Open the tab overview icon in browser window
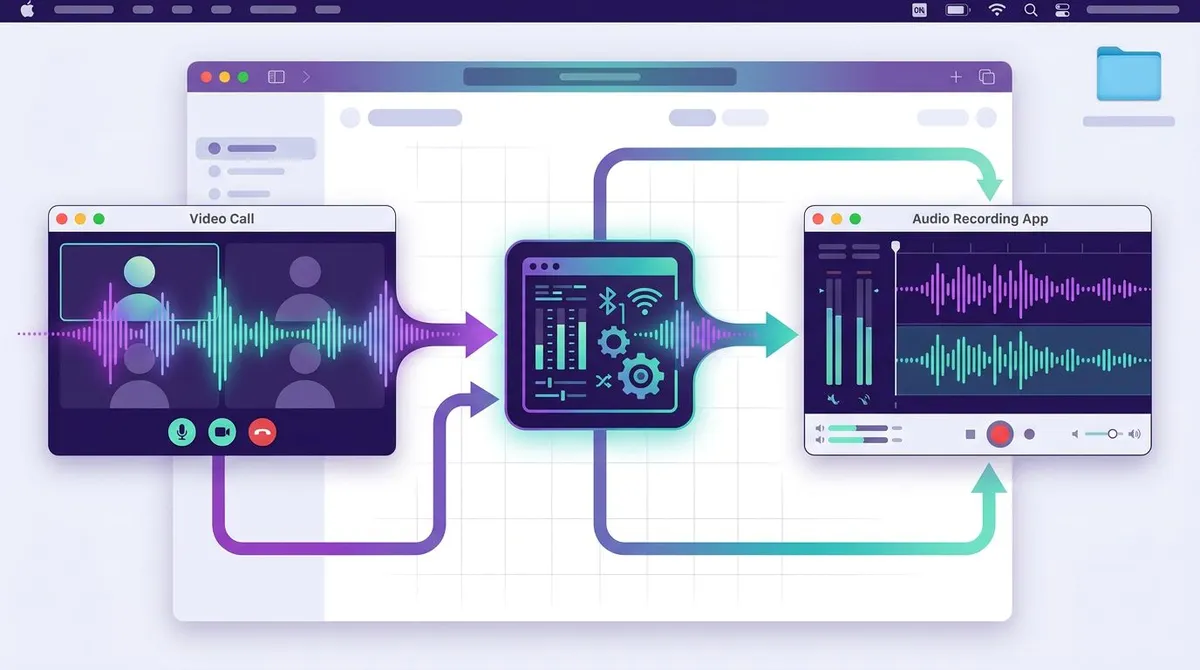The width and height of the screenshot is (1200, 670). click(987, 77)
